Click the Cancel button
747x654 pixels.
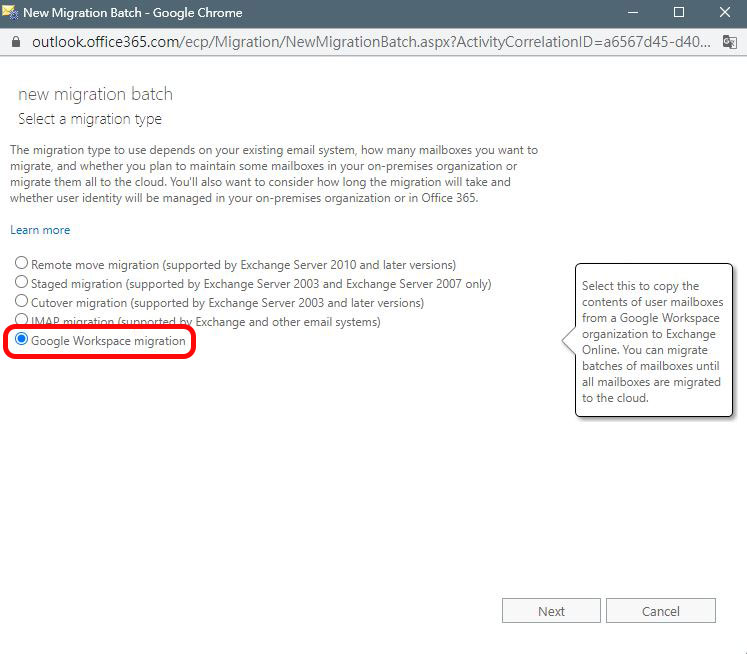tap(660, 611)
